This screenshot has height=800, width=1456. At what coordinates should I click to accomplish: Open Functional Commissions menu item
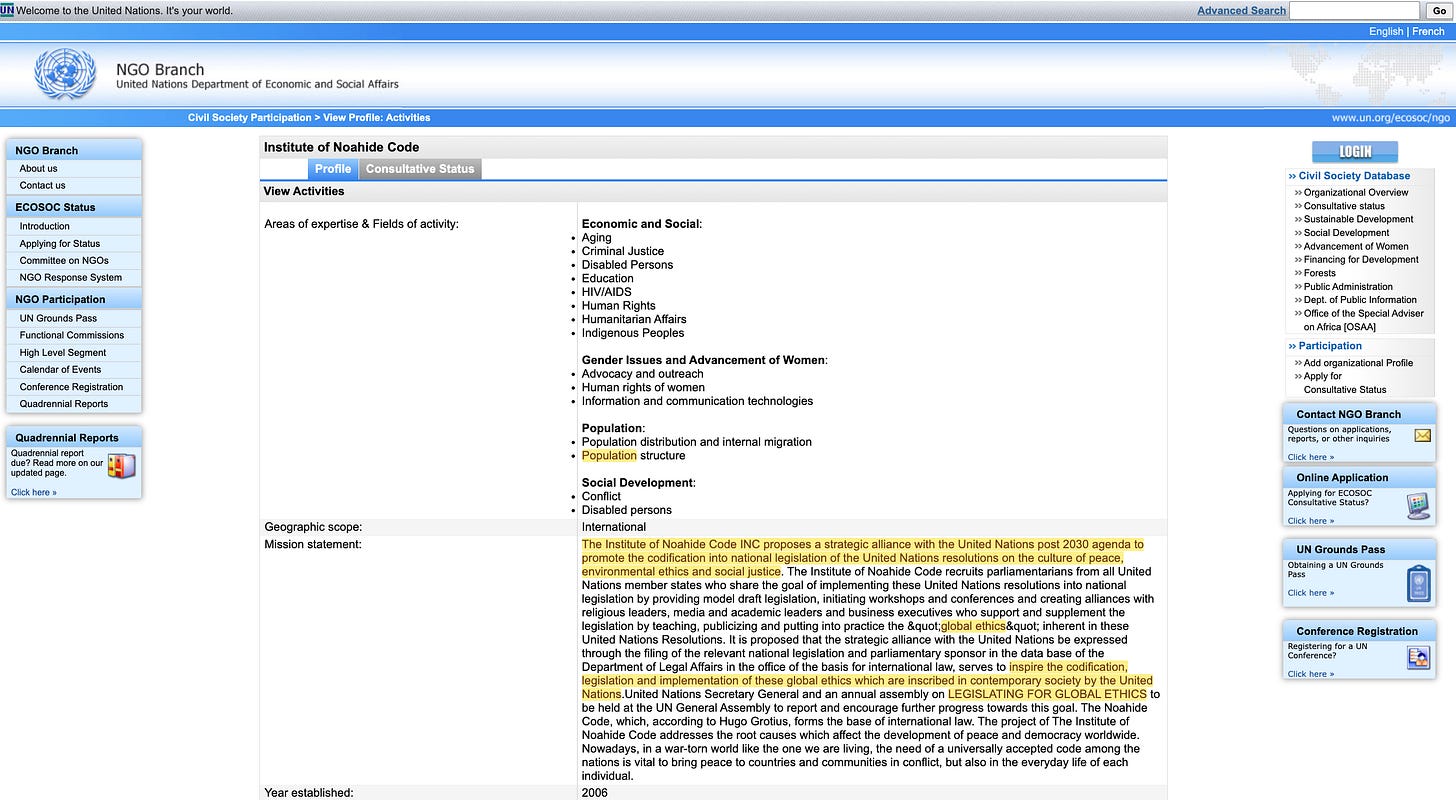pos(72,336)
